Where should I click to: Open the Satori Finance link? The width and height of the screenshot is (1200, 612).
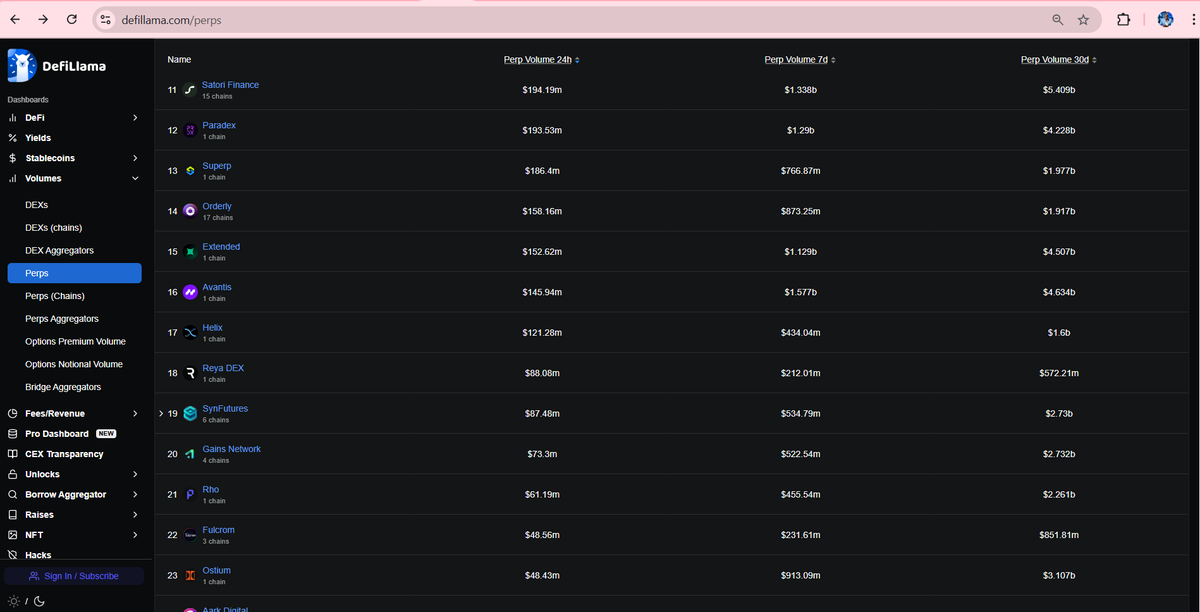point(230,85)
